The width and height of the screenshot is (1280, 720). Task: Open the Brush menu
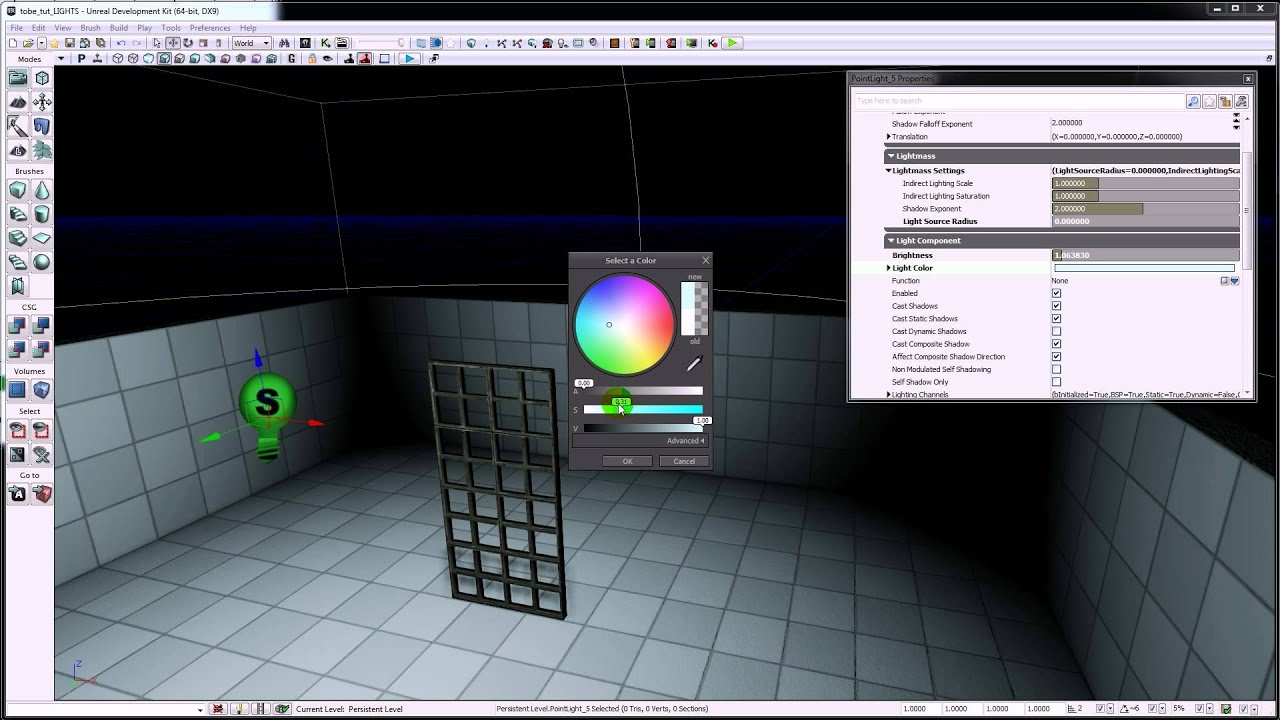pyautogui.click(x=90, y=28)
